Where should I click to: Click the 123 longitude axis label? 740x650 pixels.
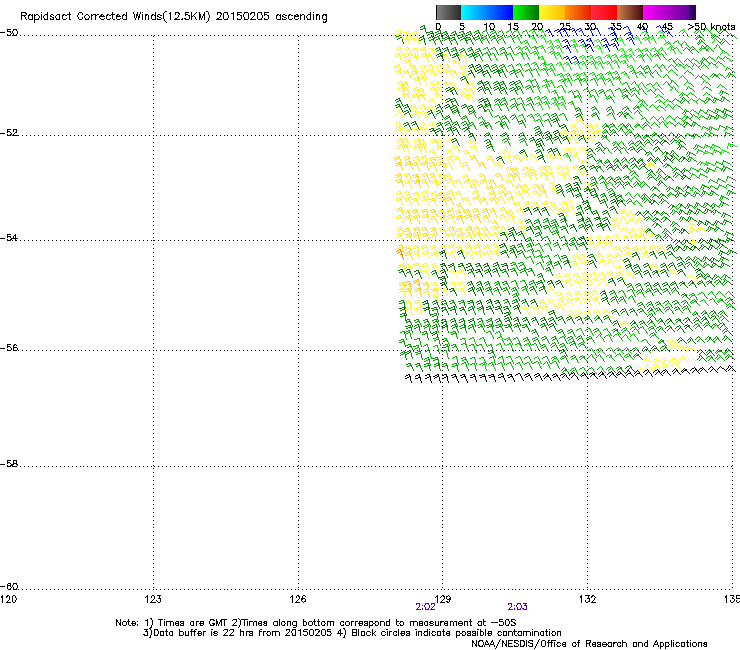153,599
